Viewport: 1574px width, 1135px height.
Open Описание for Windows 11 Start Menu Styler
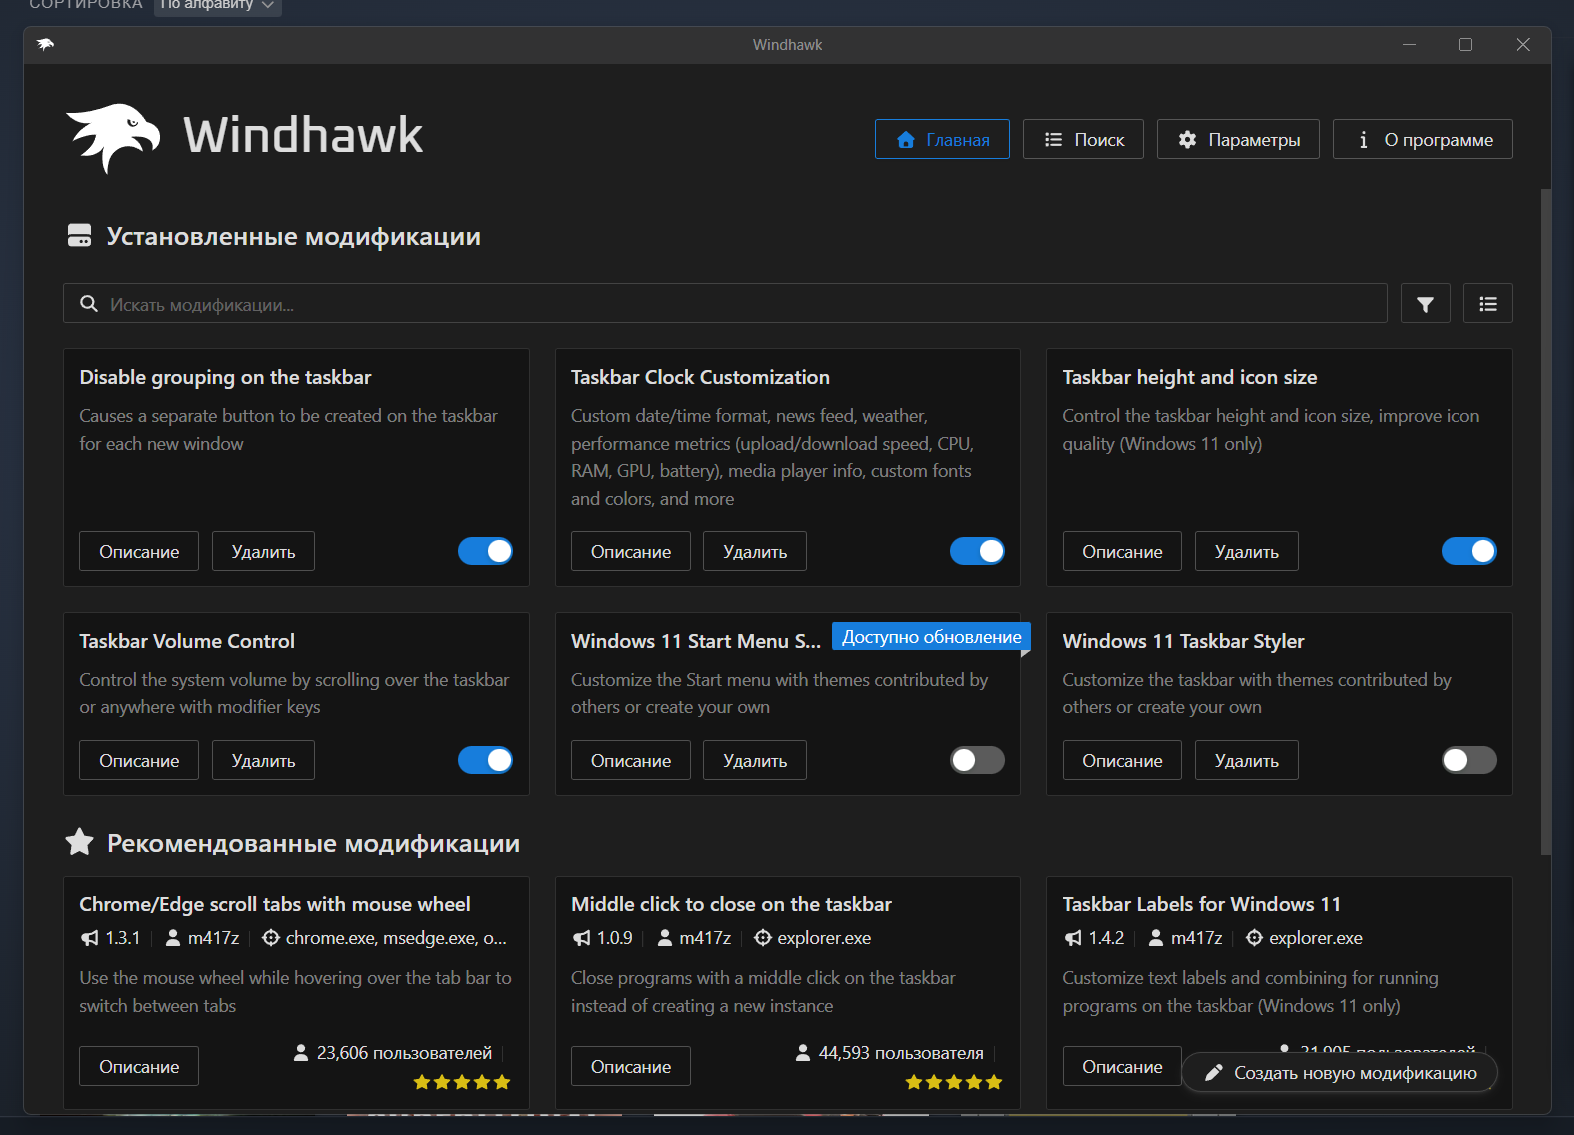tap(631, 760)
